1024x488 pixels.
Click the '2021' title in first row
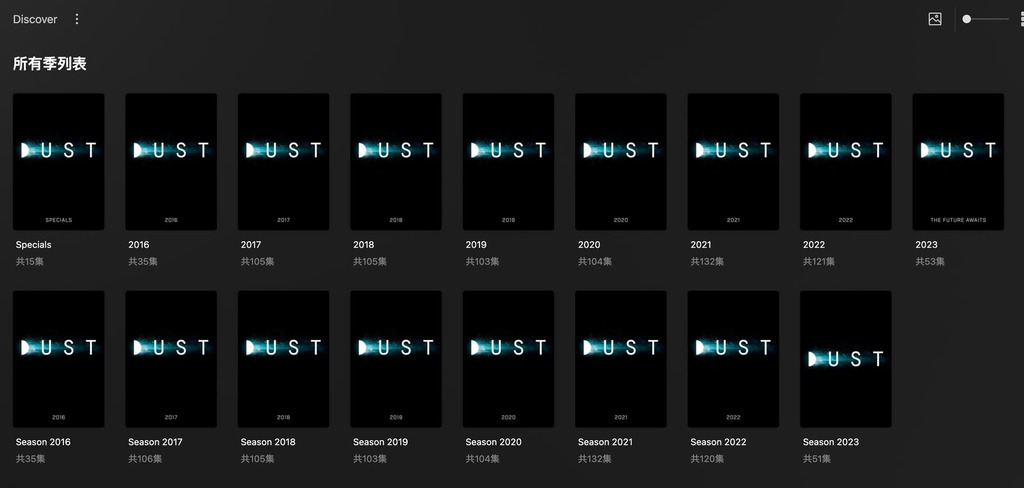tap(701, 245)
